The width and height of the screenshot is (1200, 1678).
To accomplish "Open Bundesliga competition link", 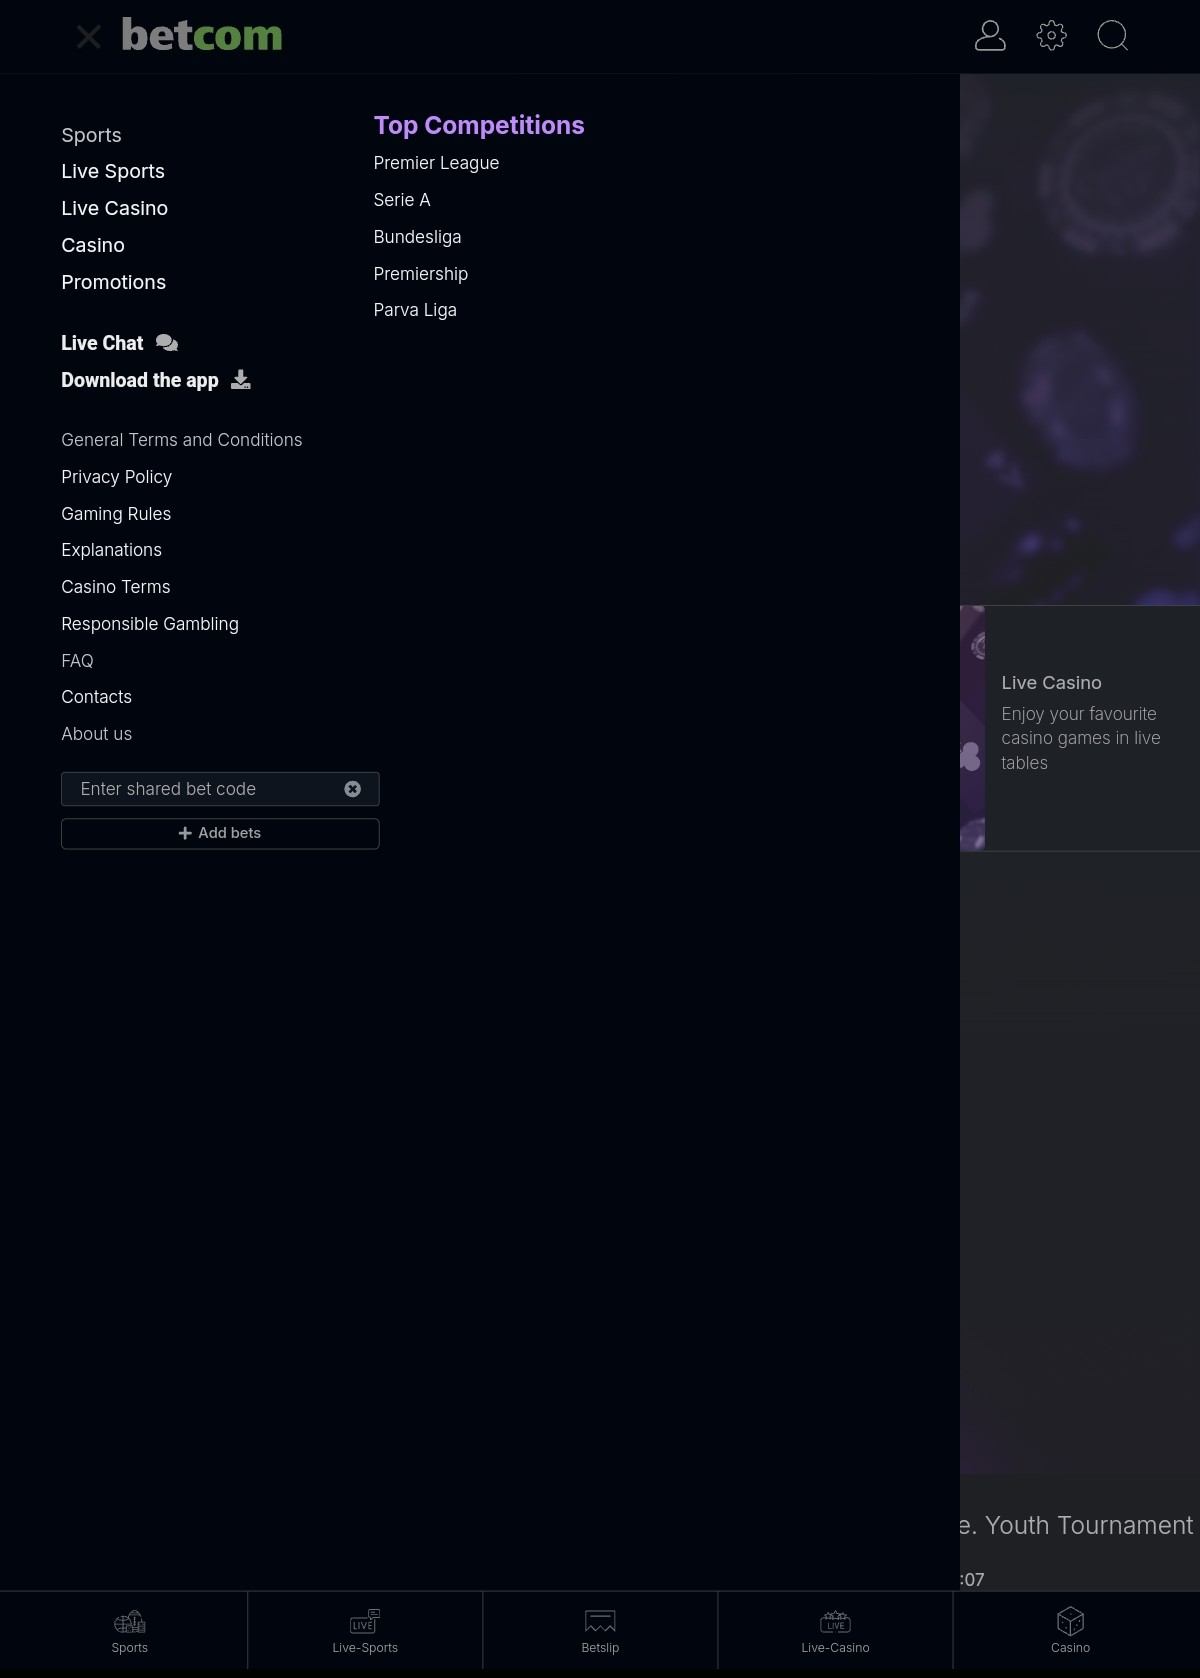I will click(x=417, y=237).
